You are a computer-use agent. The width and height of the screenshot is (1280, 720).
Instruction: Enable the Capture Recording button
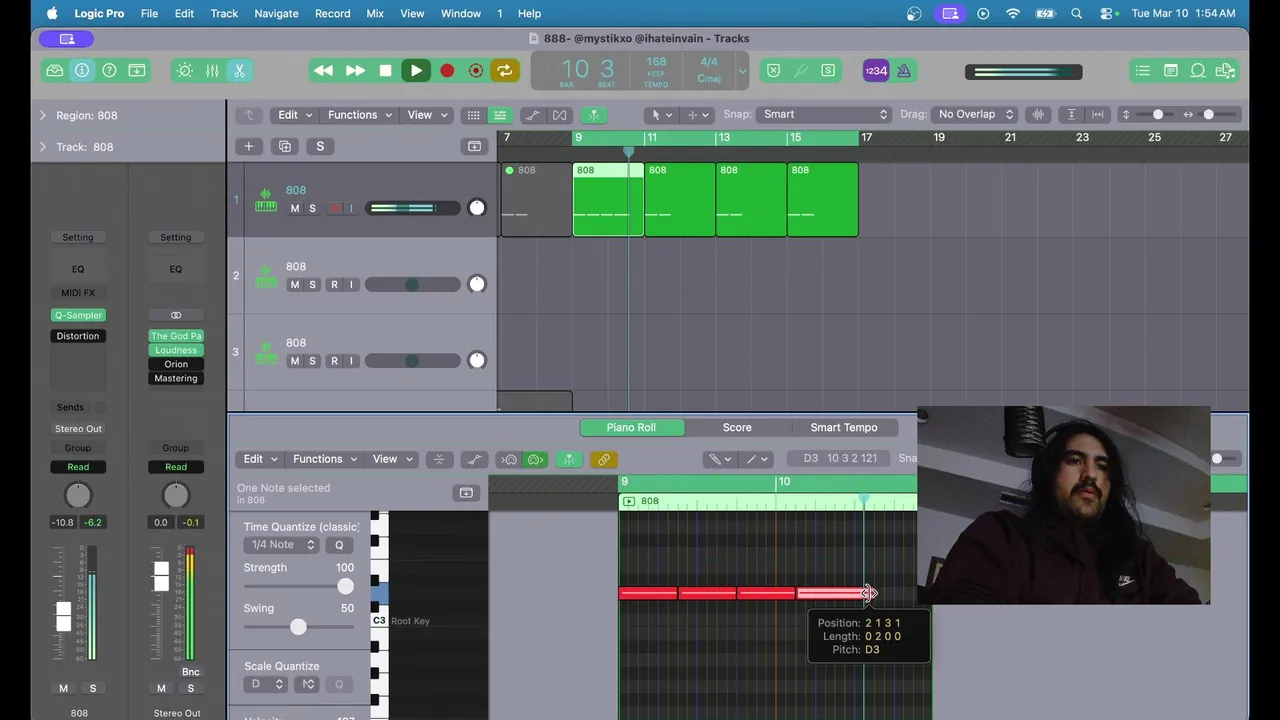coord(476,71)
